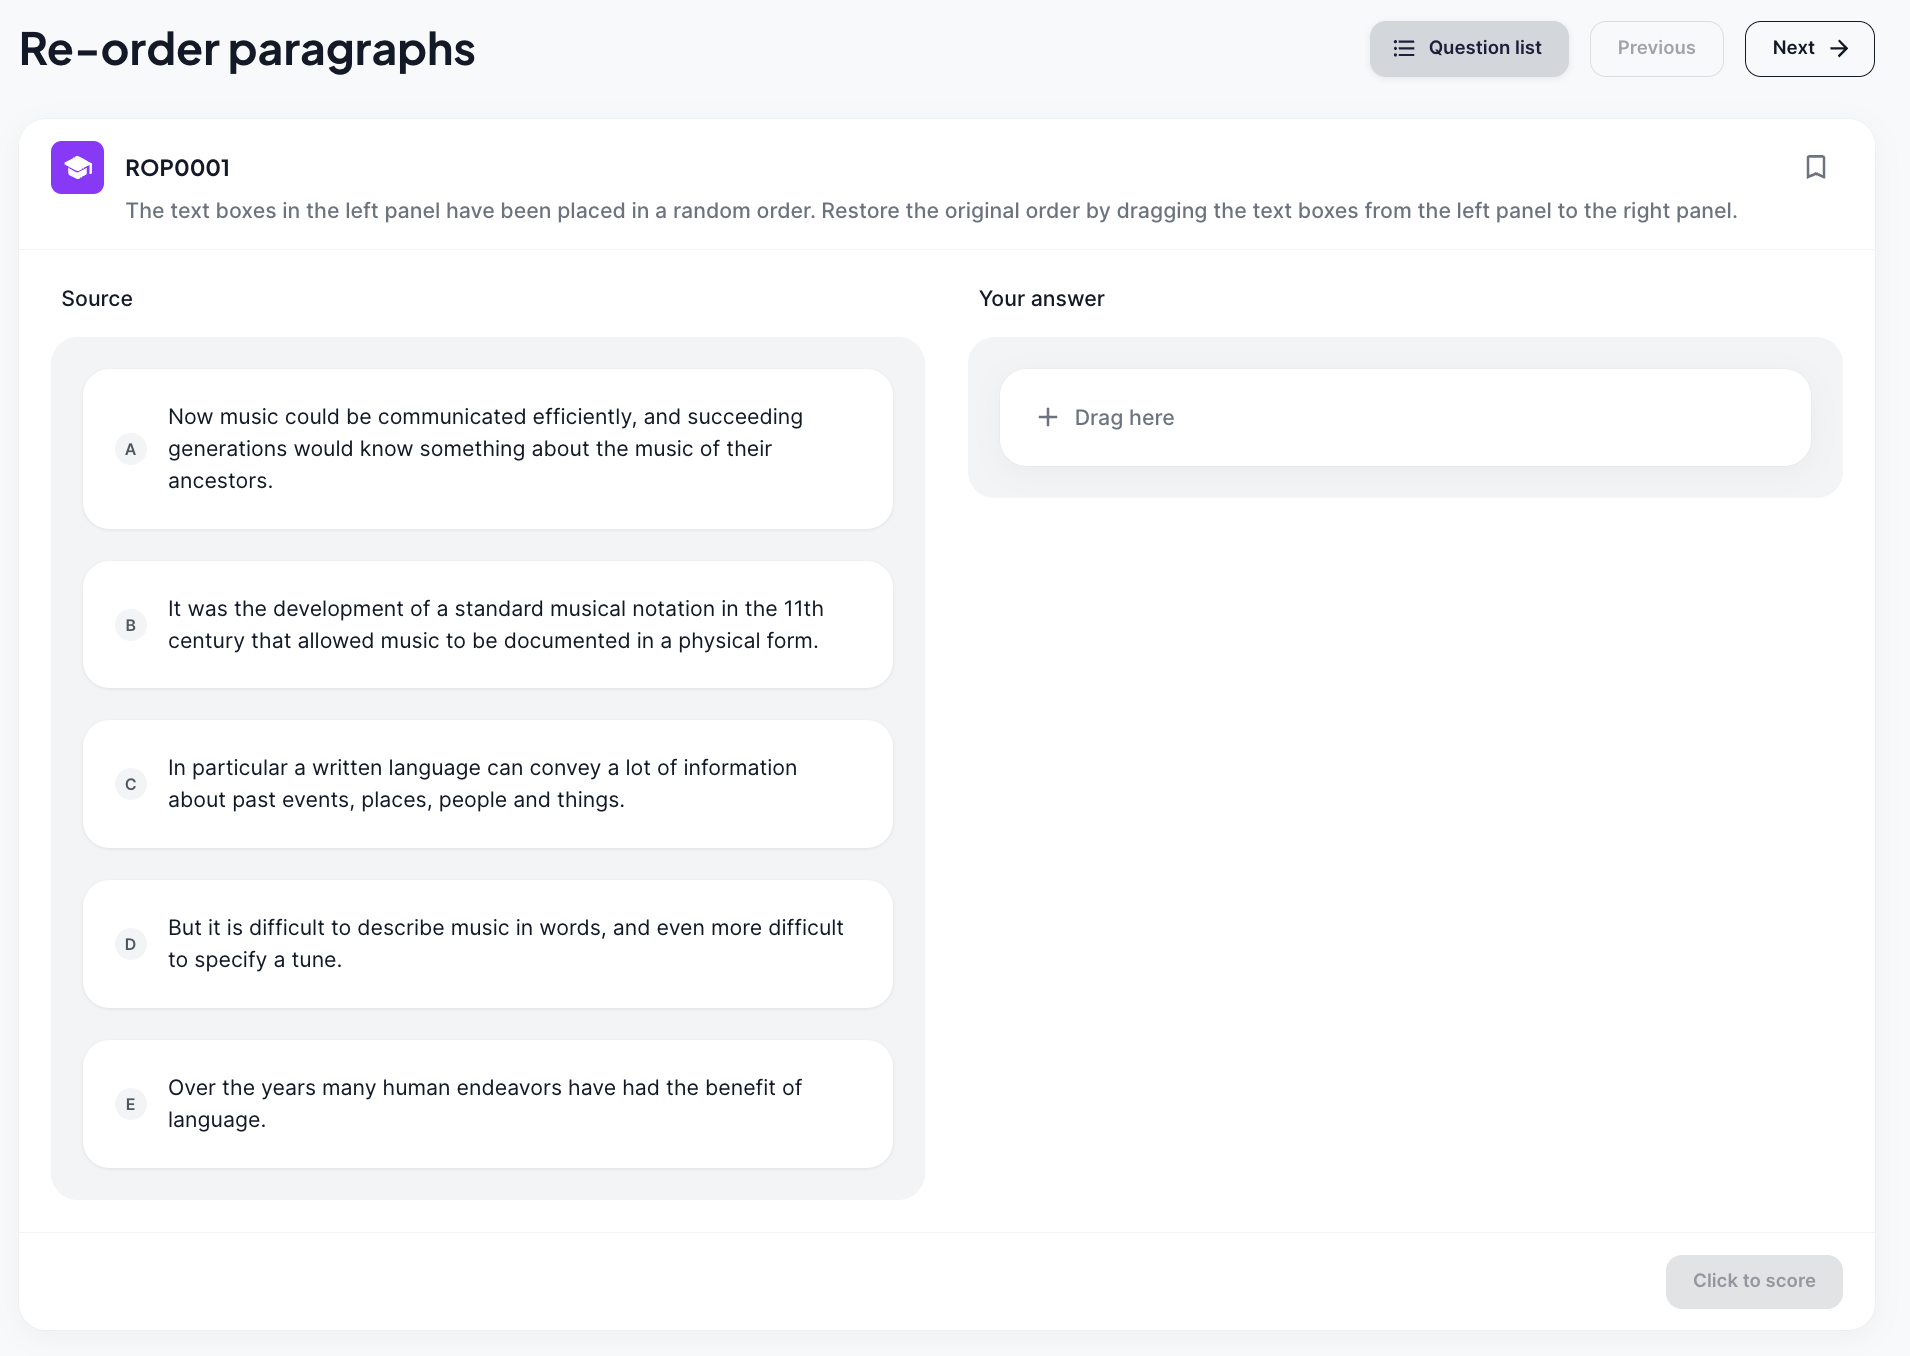Select paragraph starting 'Over the years many human'
This screenshot has width=1910, height=1356.
pyautogui.click(x=488, y=1104)
